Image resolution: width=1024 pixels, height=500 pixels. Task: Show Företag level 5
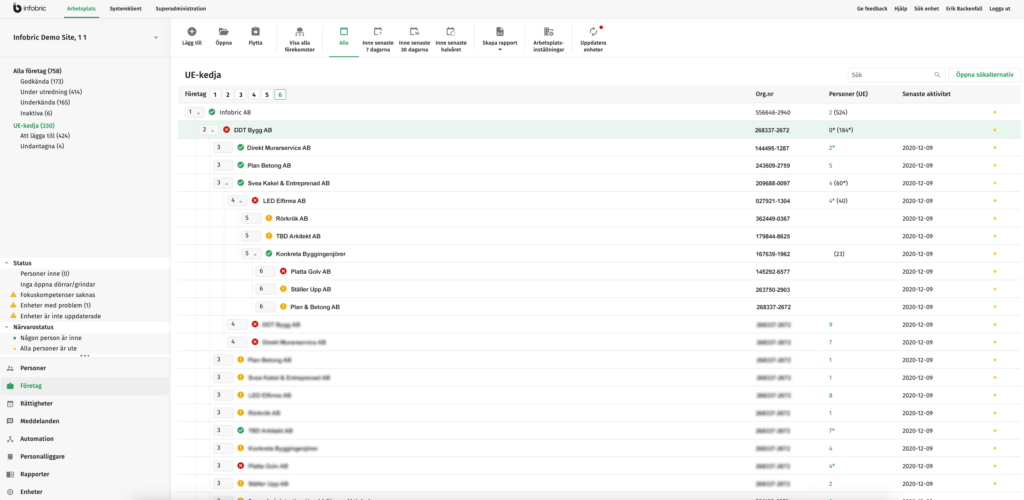pyautogui.click(x=266, y=95)
